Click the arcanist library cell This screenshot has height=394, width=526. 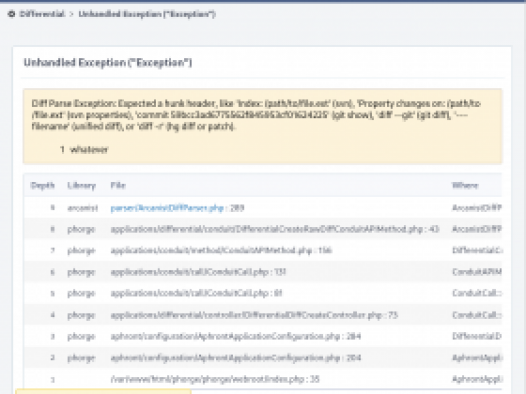83,208
